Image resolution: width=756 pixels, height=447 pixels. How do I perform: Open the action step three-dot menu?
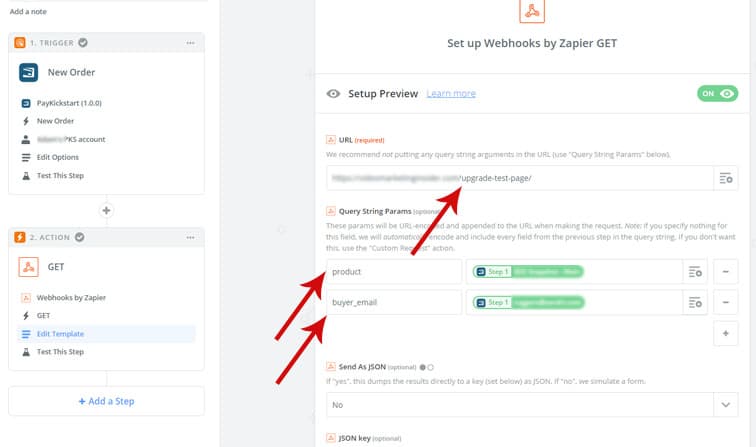[x=190, y=237]
